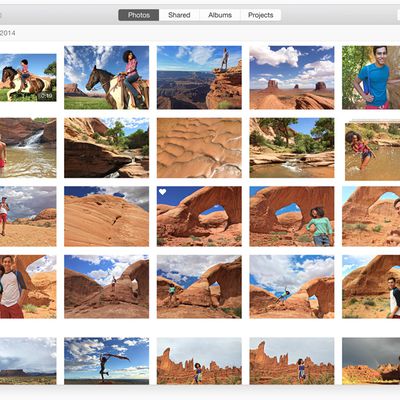Screen dimensions: 400x400
Task: Click the heart favorite badge on the arch photo
Action: point(162,192)
